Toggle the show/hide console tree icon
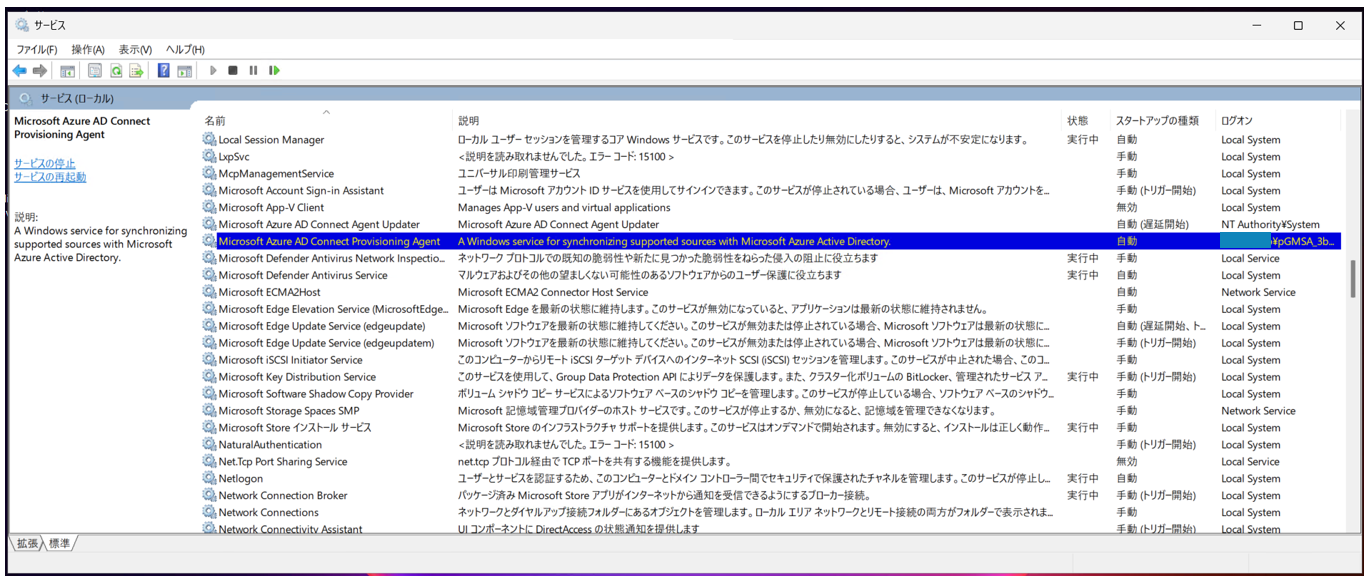The image size is (1370, 583). 68,71
